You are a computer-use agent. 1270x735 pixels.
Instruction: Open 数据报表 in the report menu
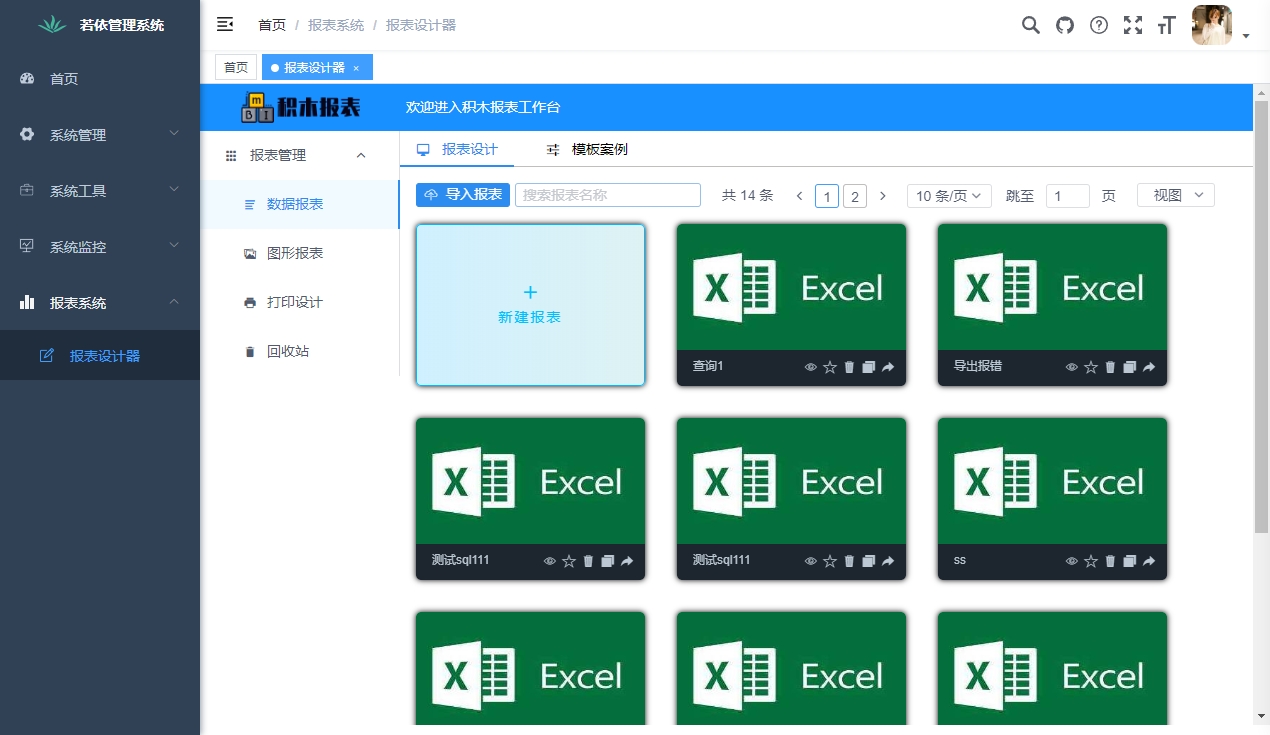(x=300, y=204)
